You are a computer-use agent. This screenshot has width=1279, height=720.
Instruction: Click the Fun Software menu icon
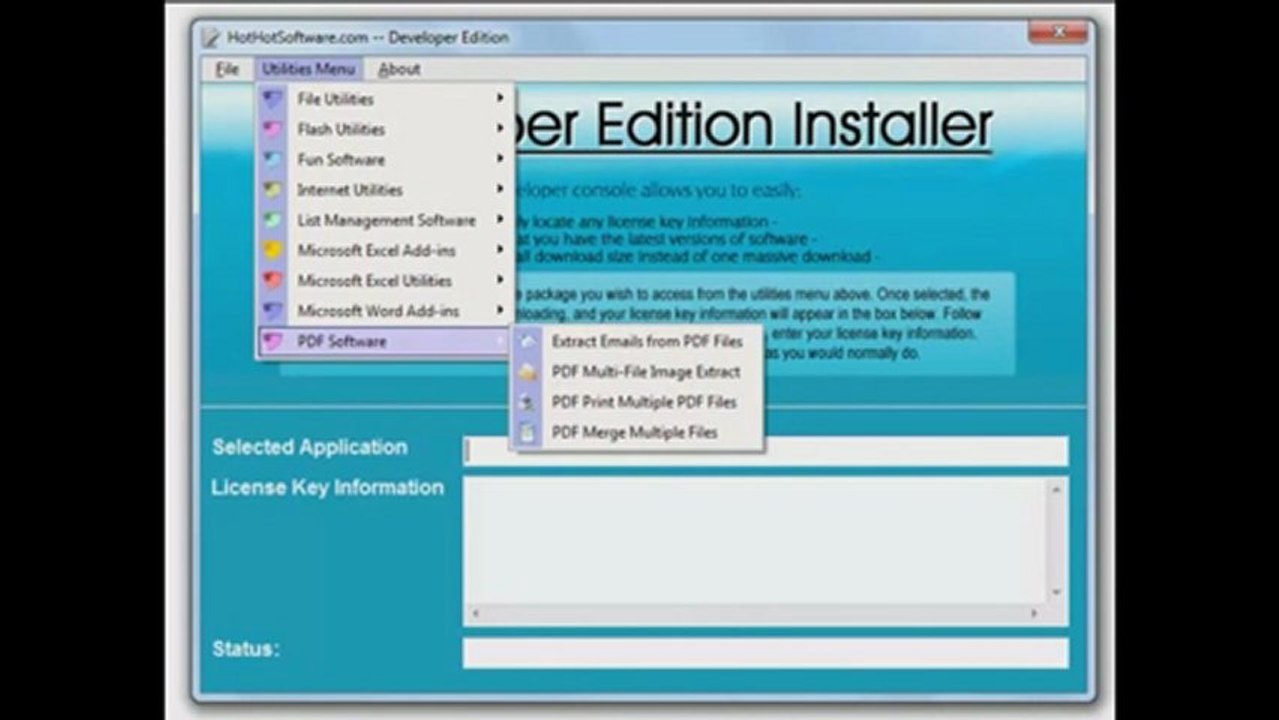tap(272, 159)
